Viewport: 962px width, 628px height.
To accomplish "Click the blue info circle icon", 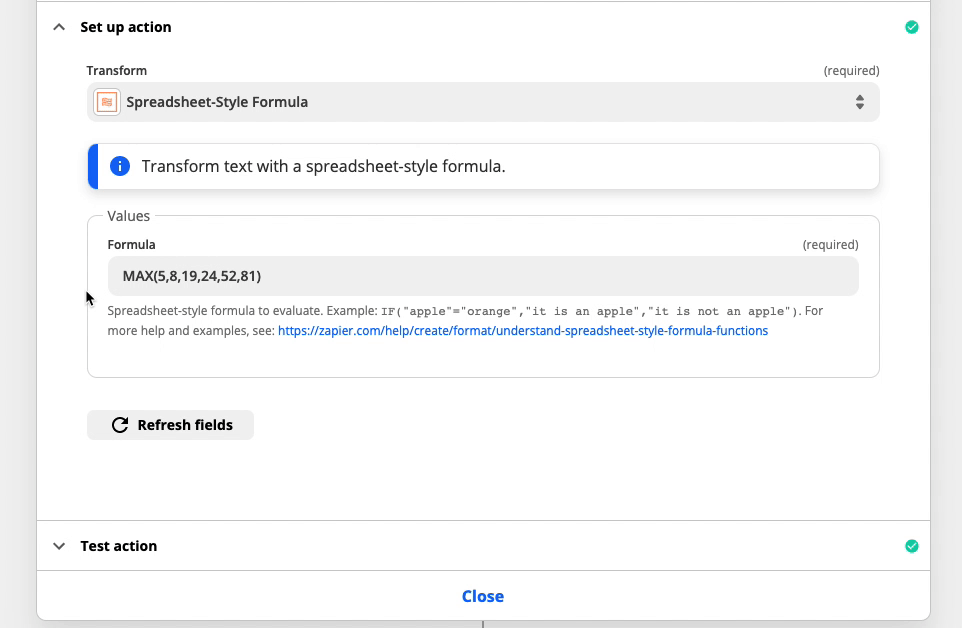I will [x=120, y=166].
